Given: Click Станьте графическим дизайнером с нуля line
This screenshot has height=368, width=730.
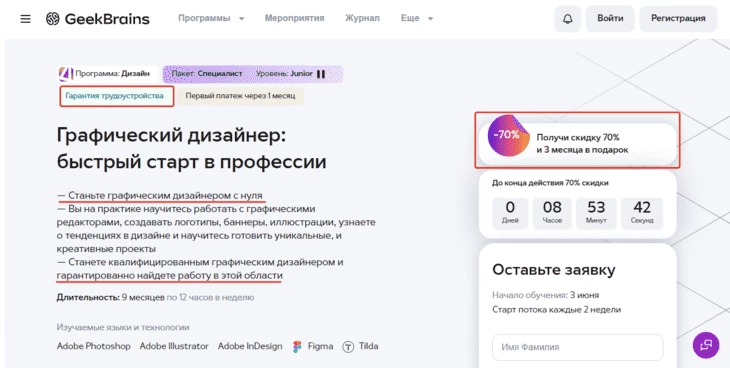Looking at the screenshot, I should [x=160, y=195].
